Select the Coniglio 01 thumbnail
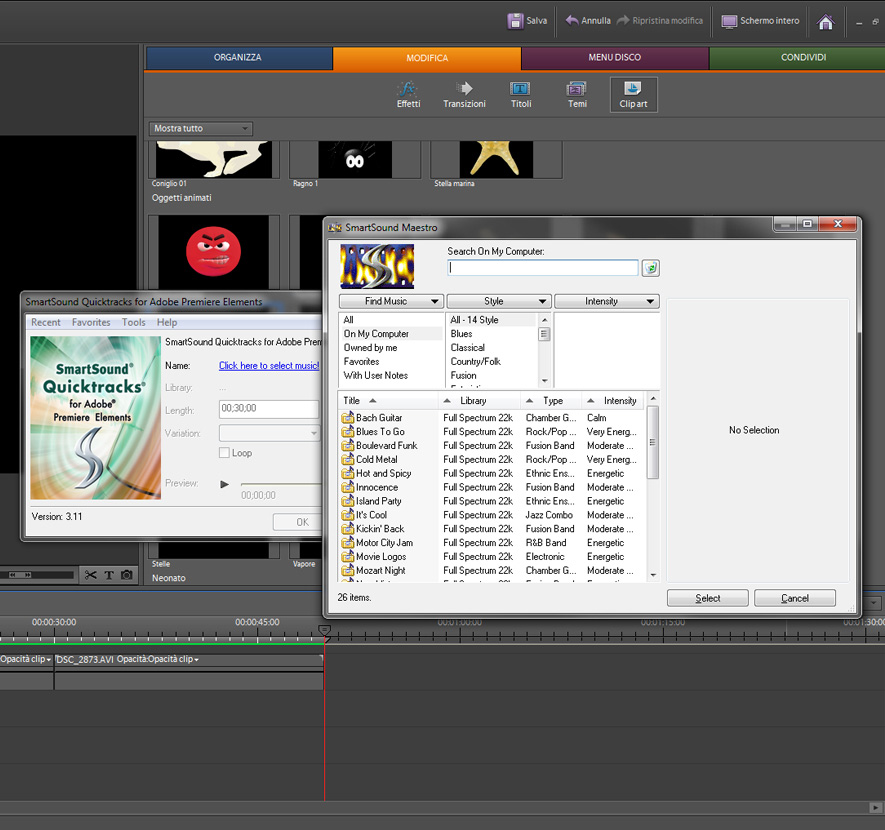Image resolution: width=885 pixels, height=830 pixels. 213,160
